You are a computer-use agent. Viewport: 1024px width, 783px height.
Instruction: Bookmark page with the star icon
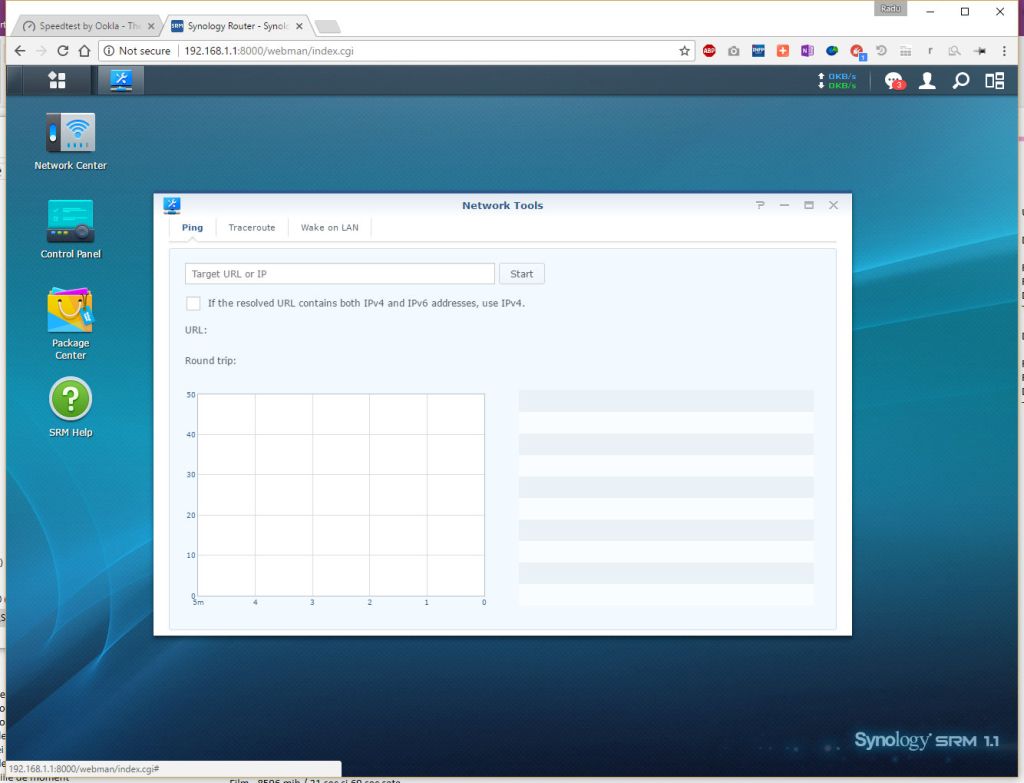[x=684, y=51]
